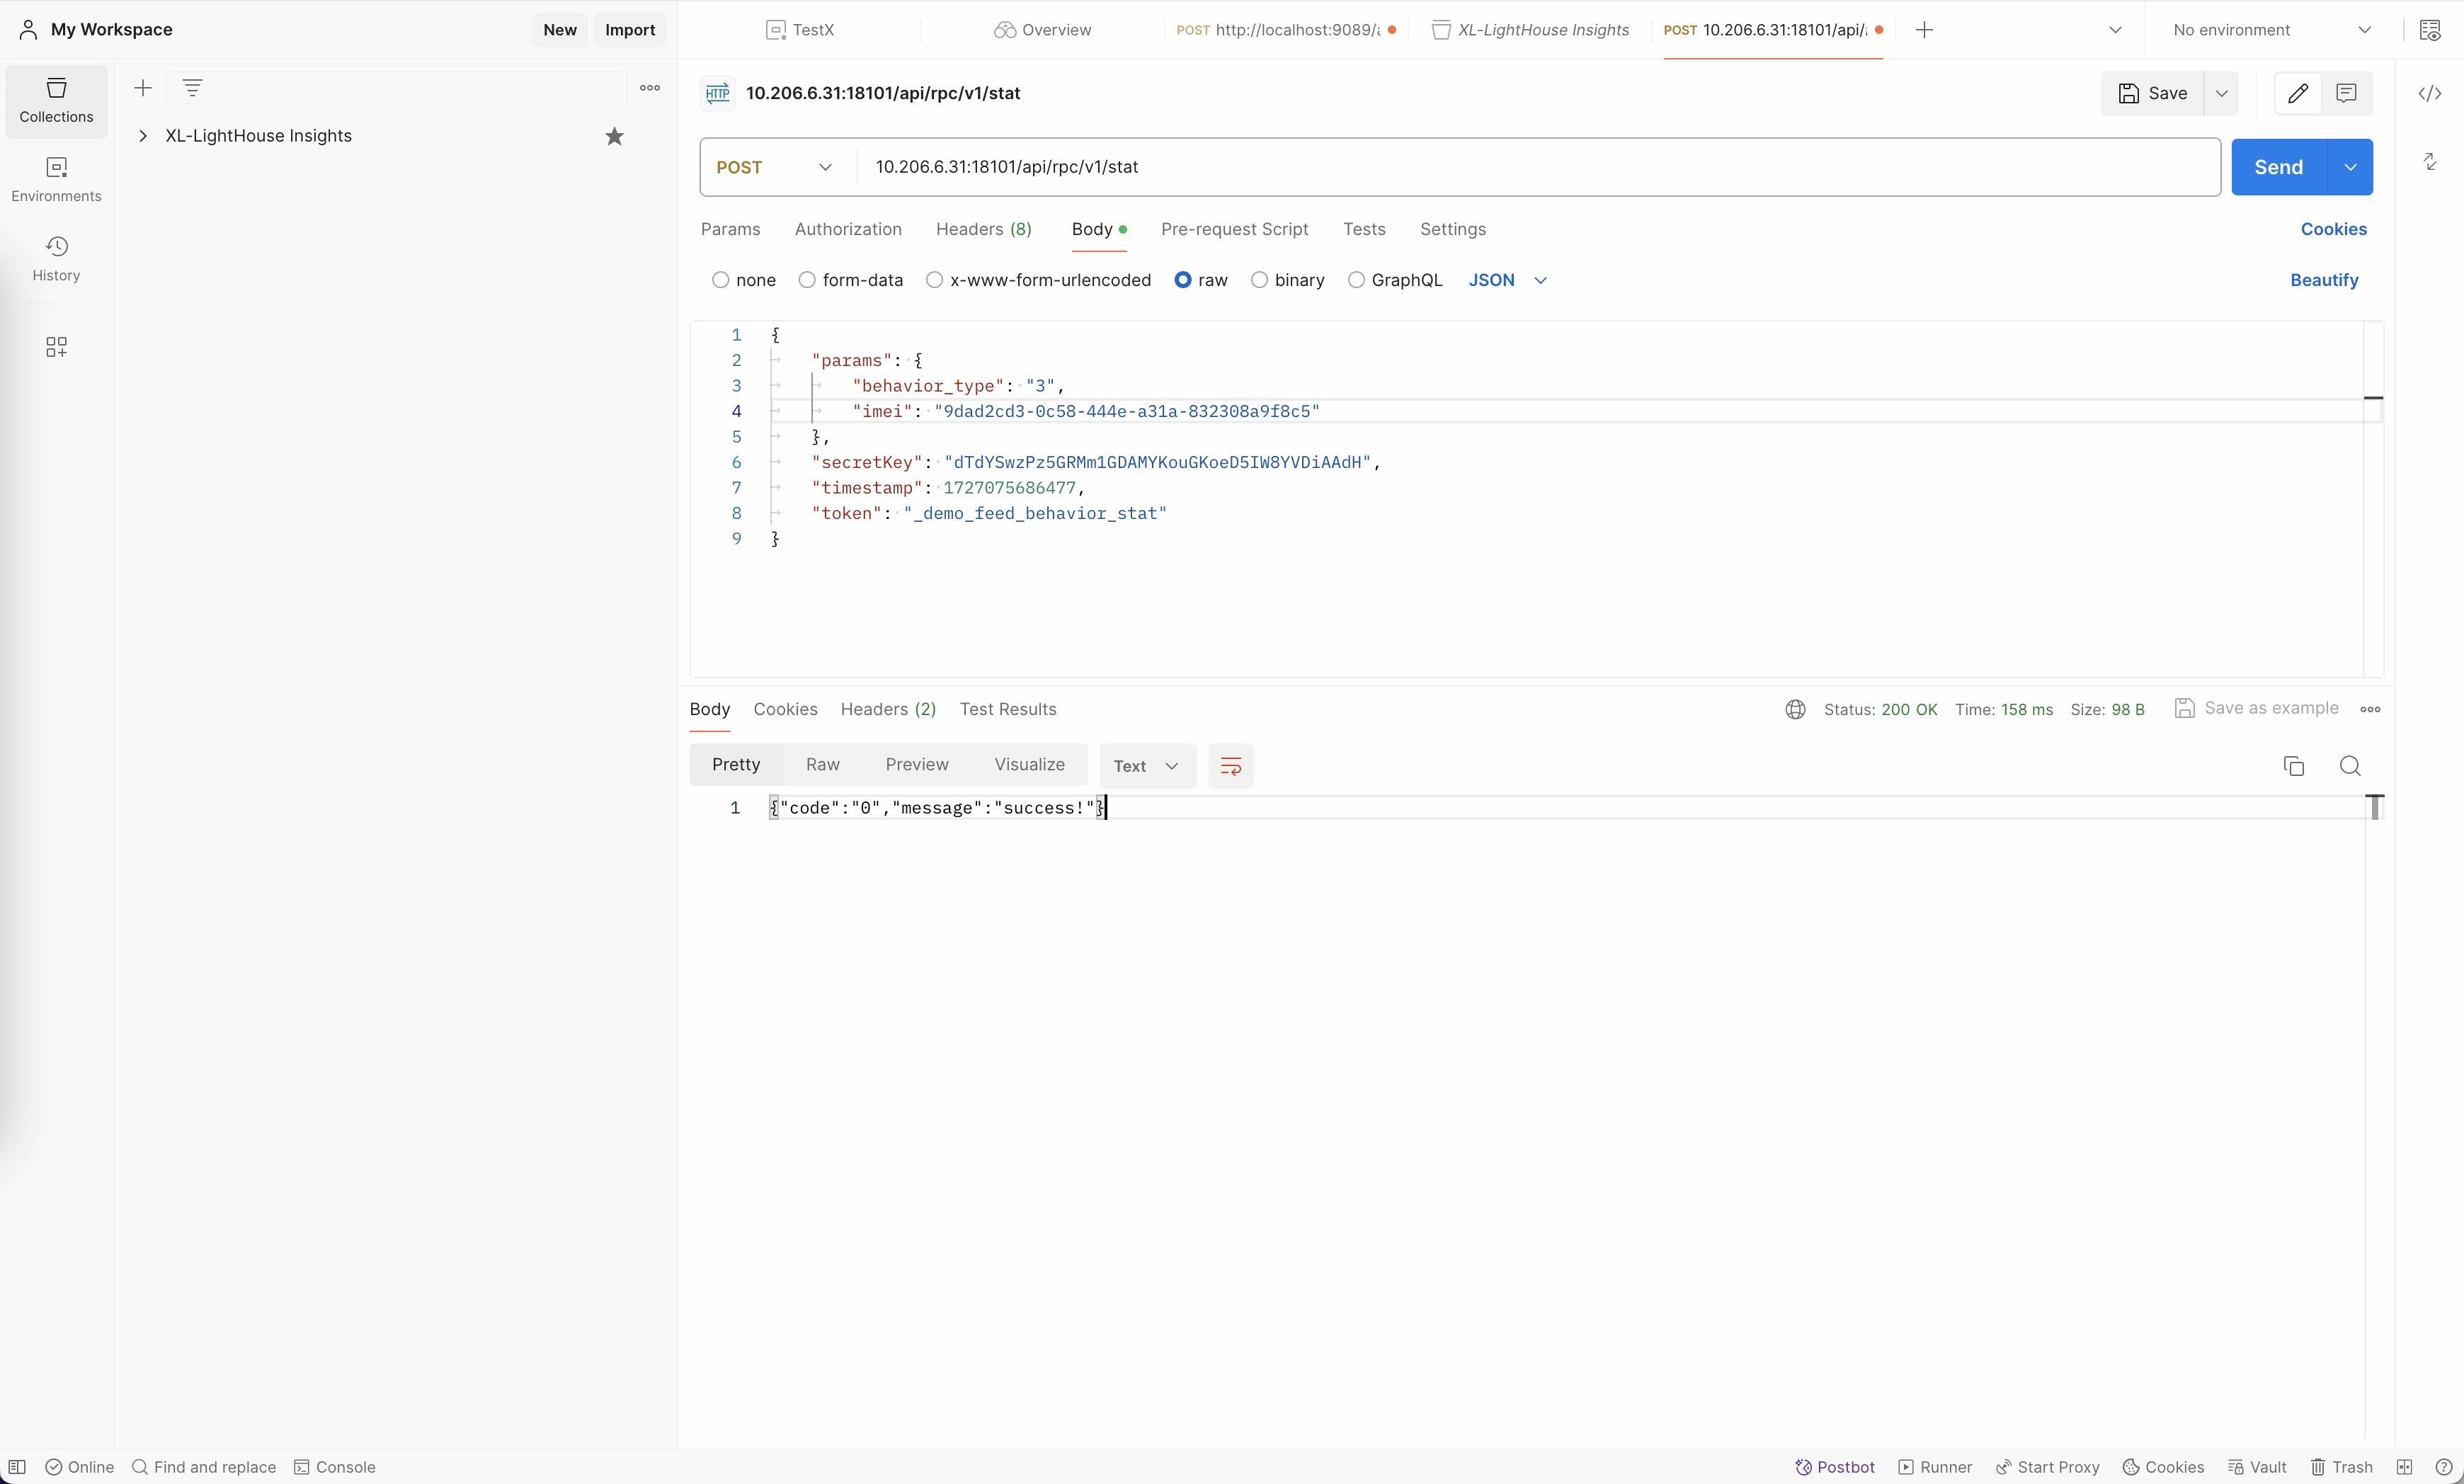Open the History sidebar panel
This screenshot has height=1484, width=2464.
pyautogui.click(x=56, y=259)
